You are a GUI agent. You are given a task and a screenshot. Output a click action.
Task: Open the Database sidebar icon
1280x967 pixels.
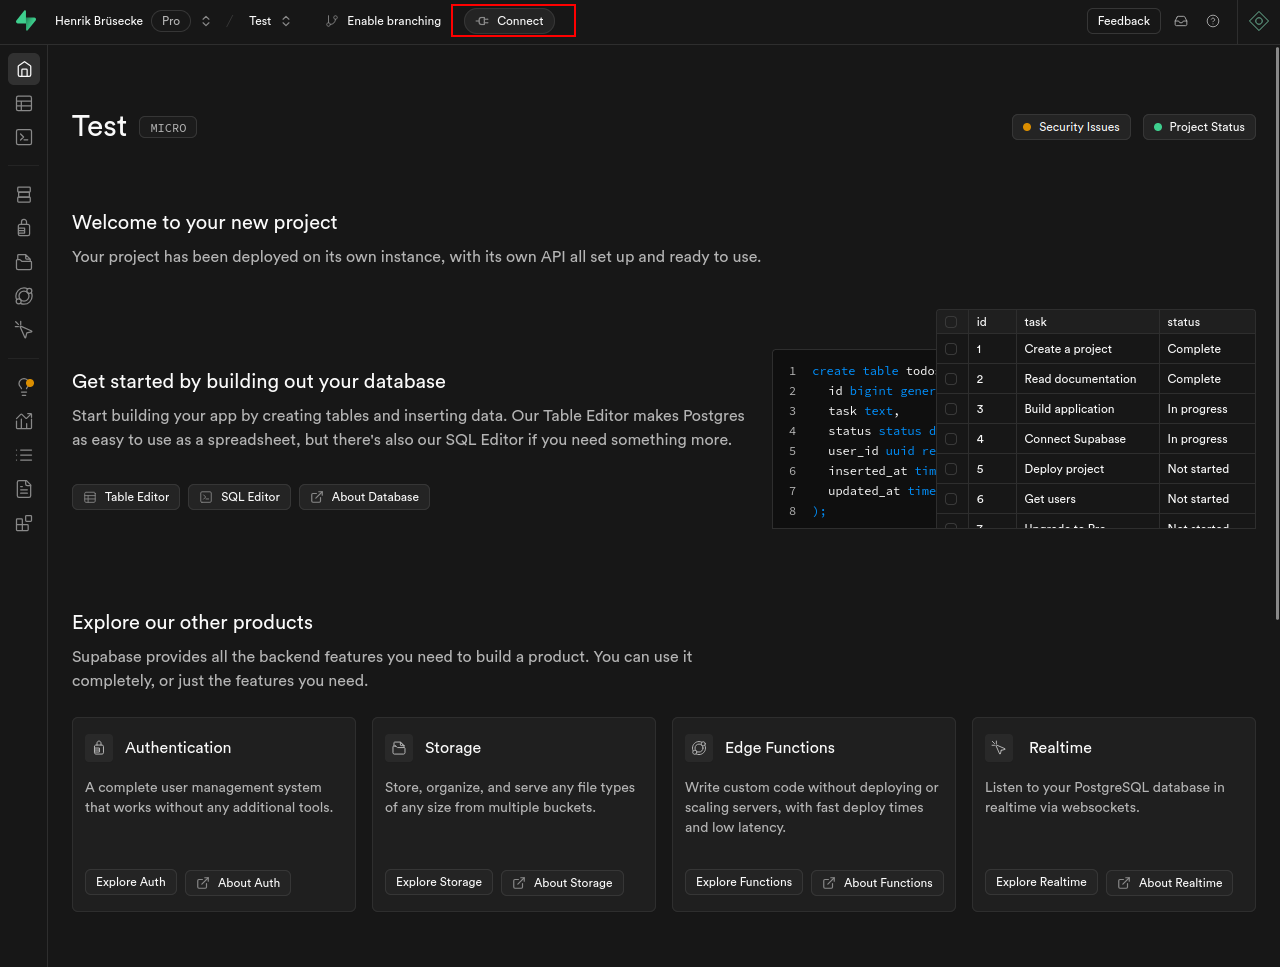pos(24,194)
